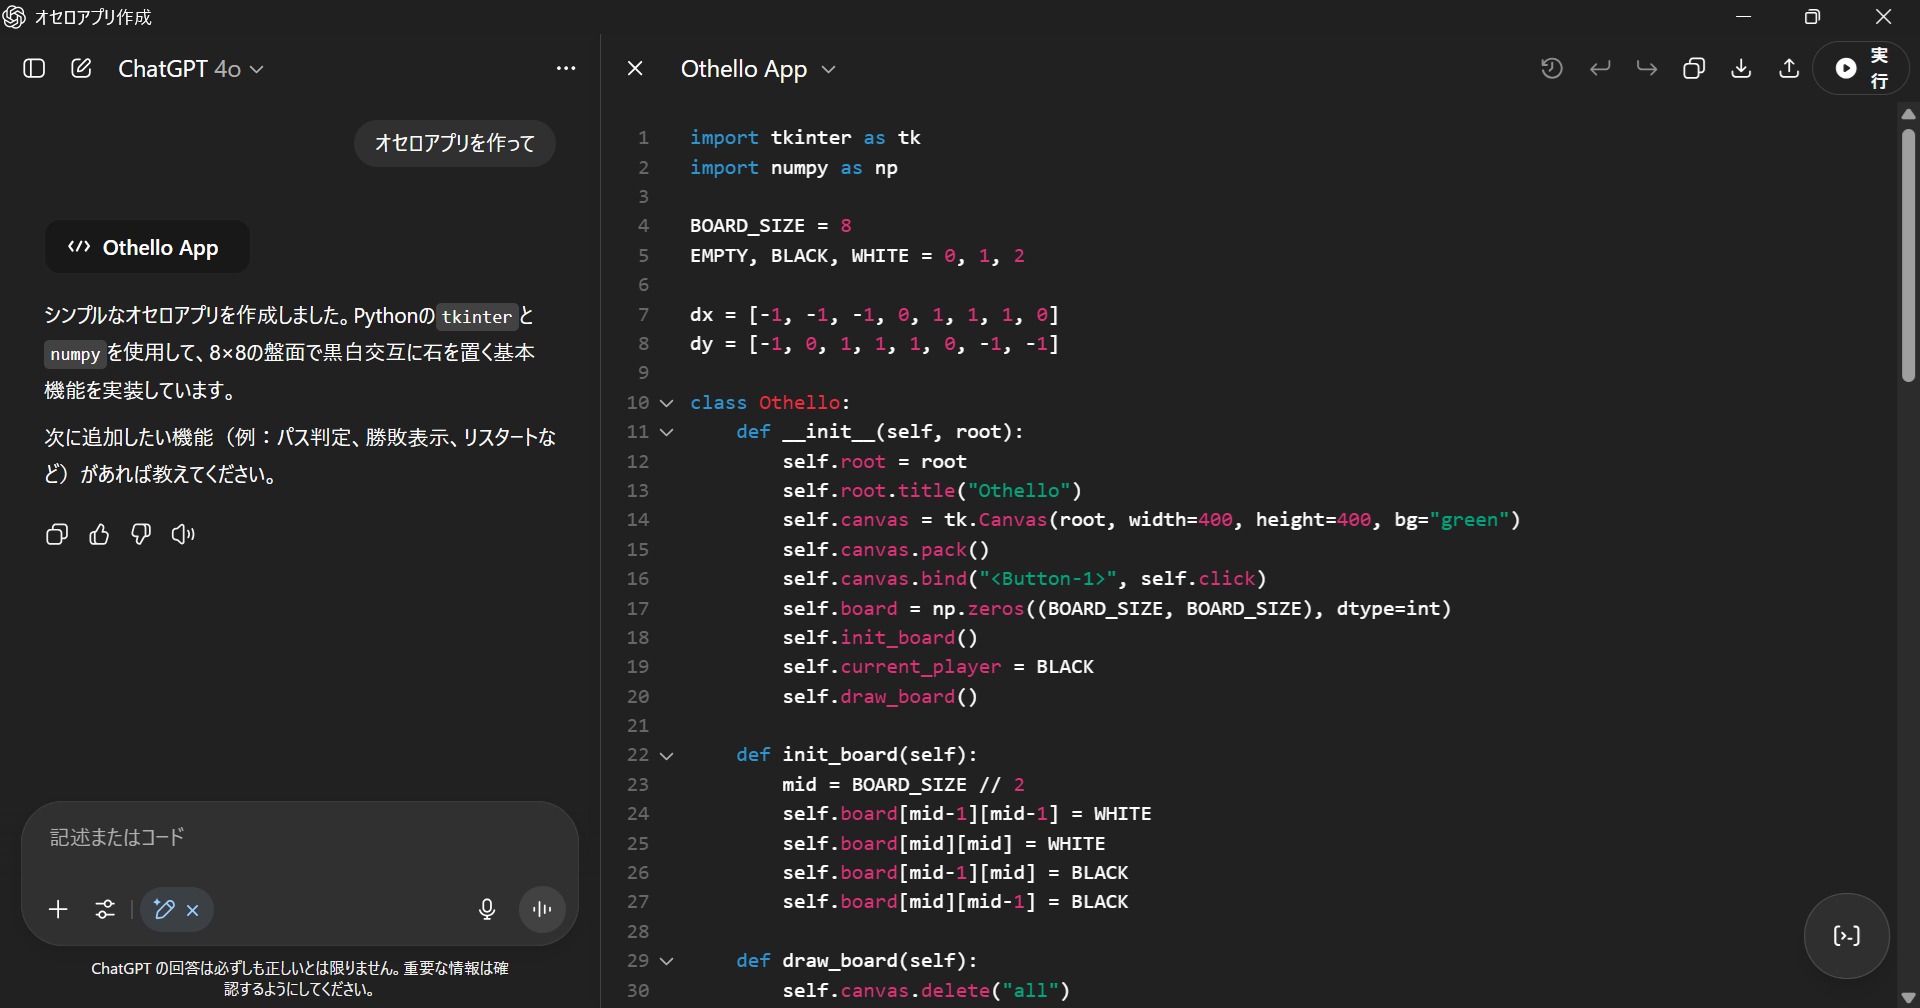The image size is (1920, 1008).
Task: Download the Othello App code
Action: coord(1741,68)
